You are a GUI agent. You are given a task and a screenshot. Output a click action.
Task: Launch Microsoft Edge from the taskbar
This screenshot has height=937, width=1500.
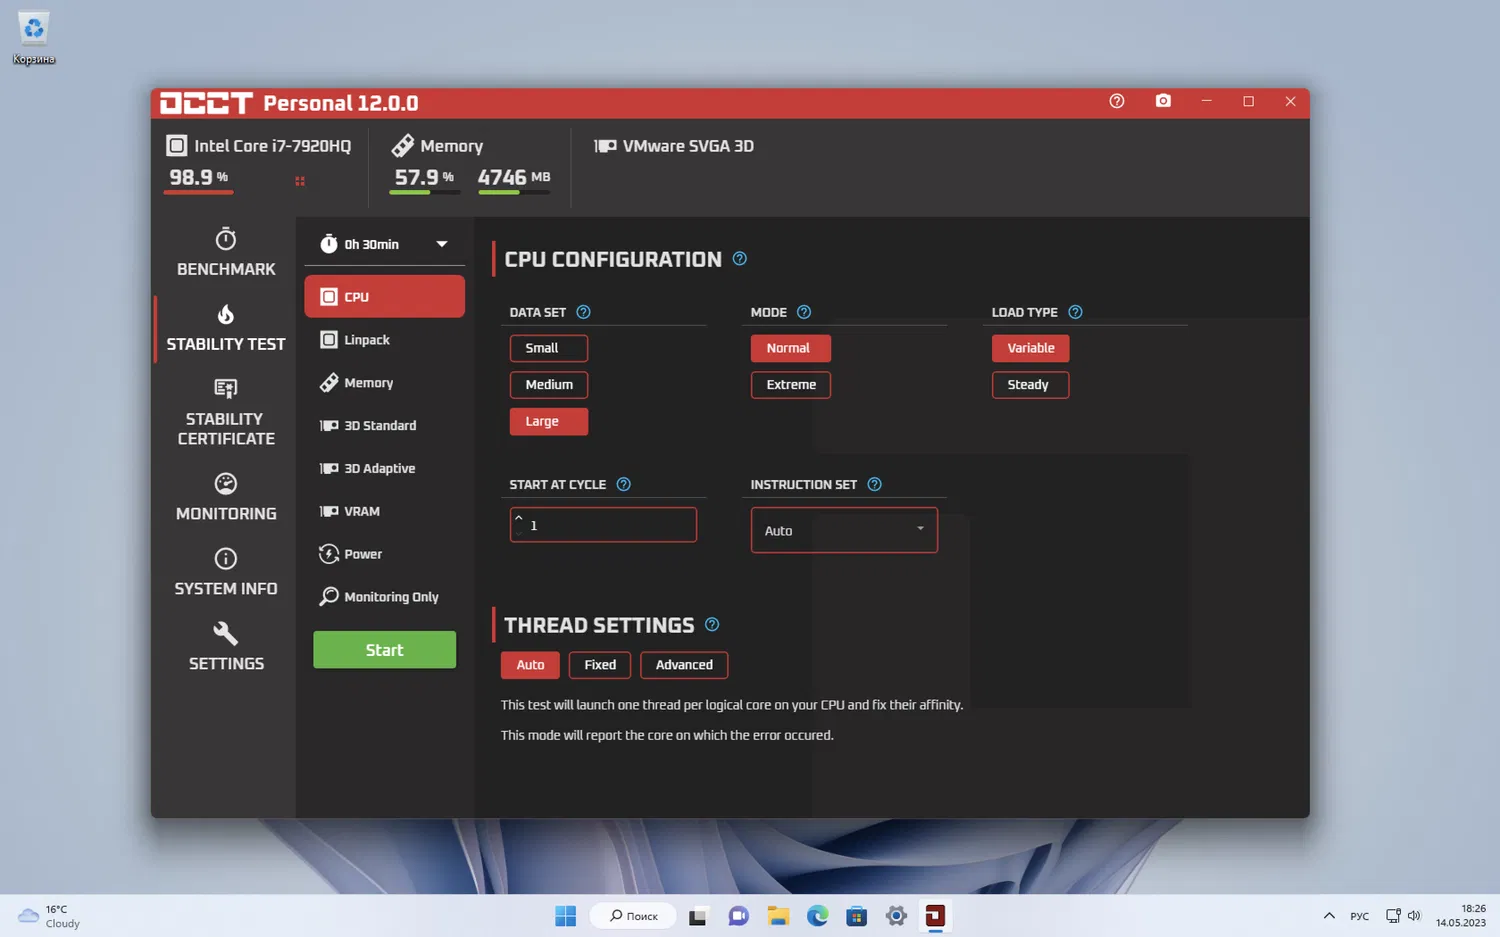pyautogui.click(x=817, y=916)
